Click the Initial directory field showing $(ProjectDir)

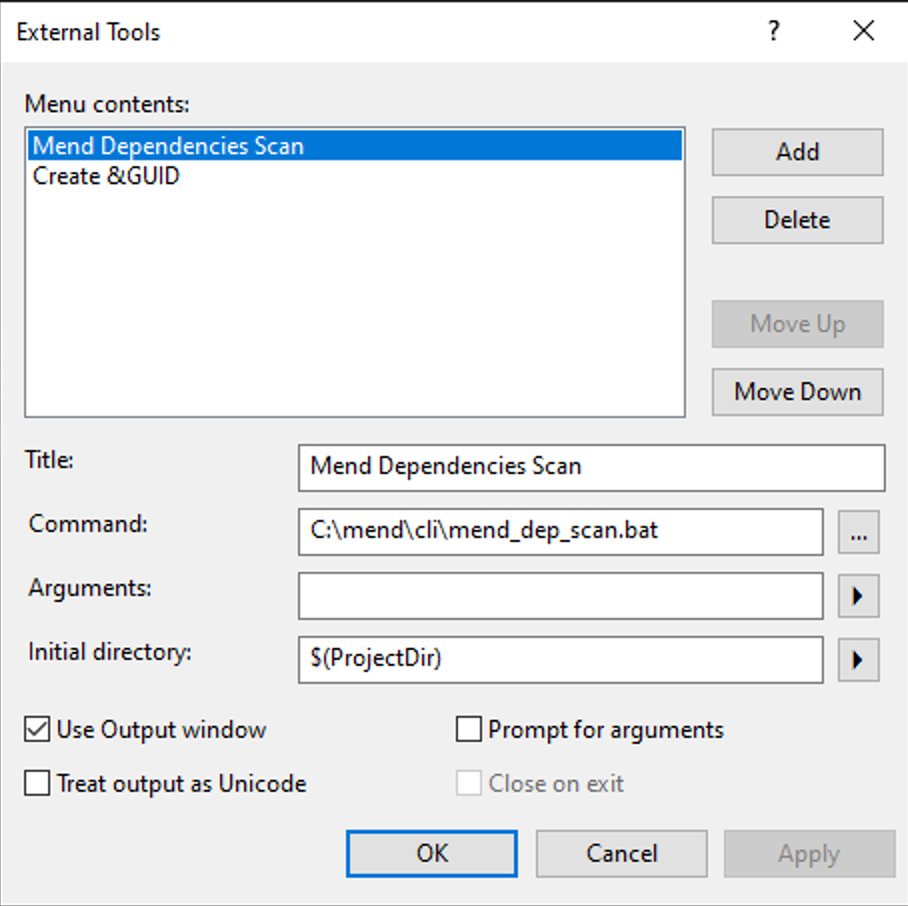[560, 660]
